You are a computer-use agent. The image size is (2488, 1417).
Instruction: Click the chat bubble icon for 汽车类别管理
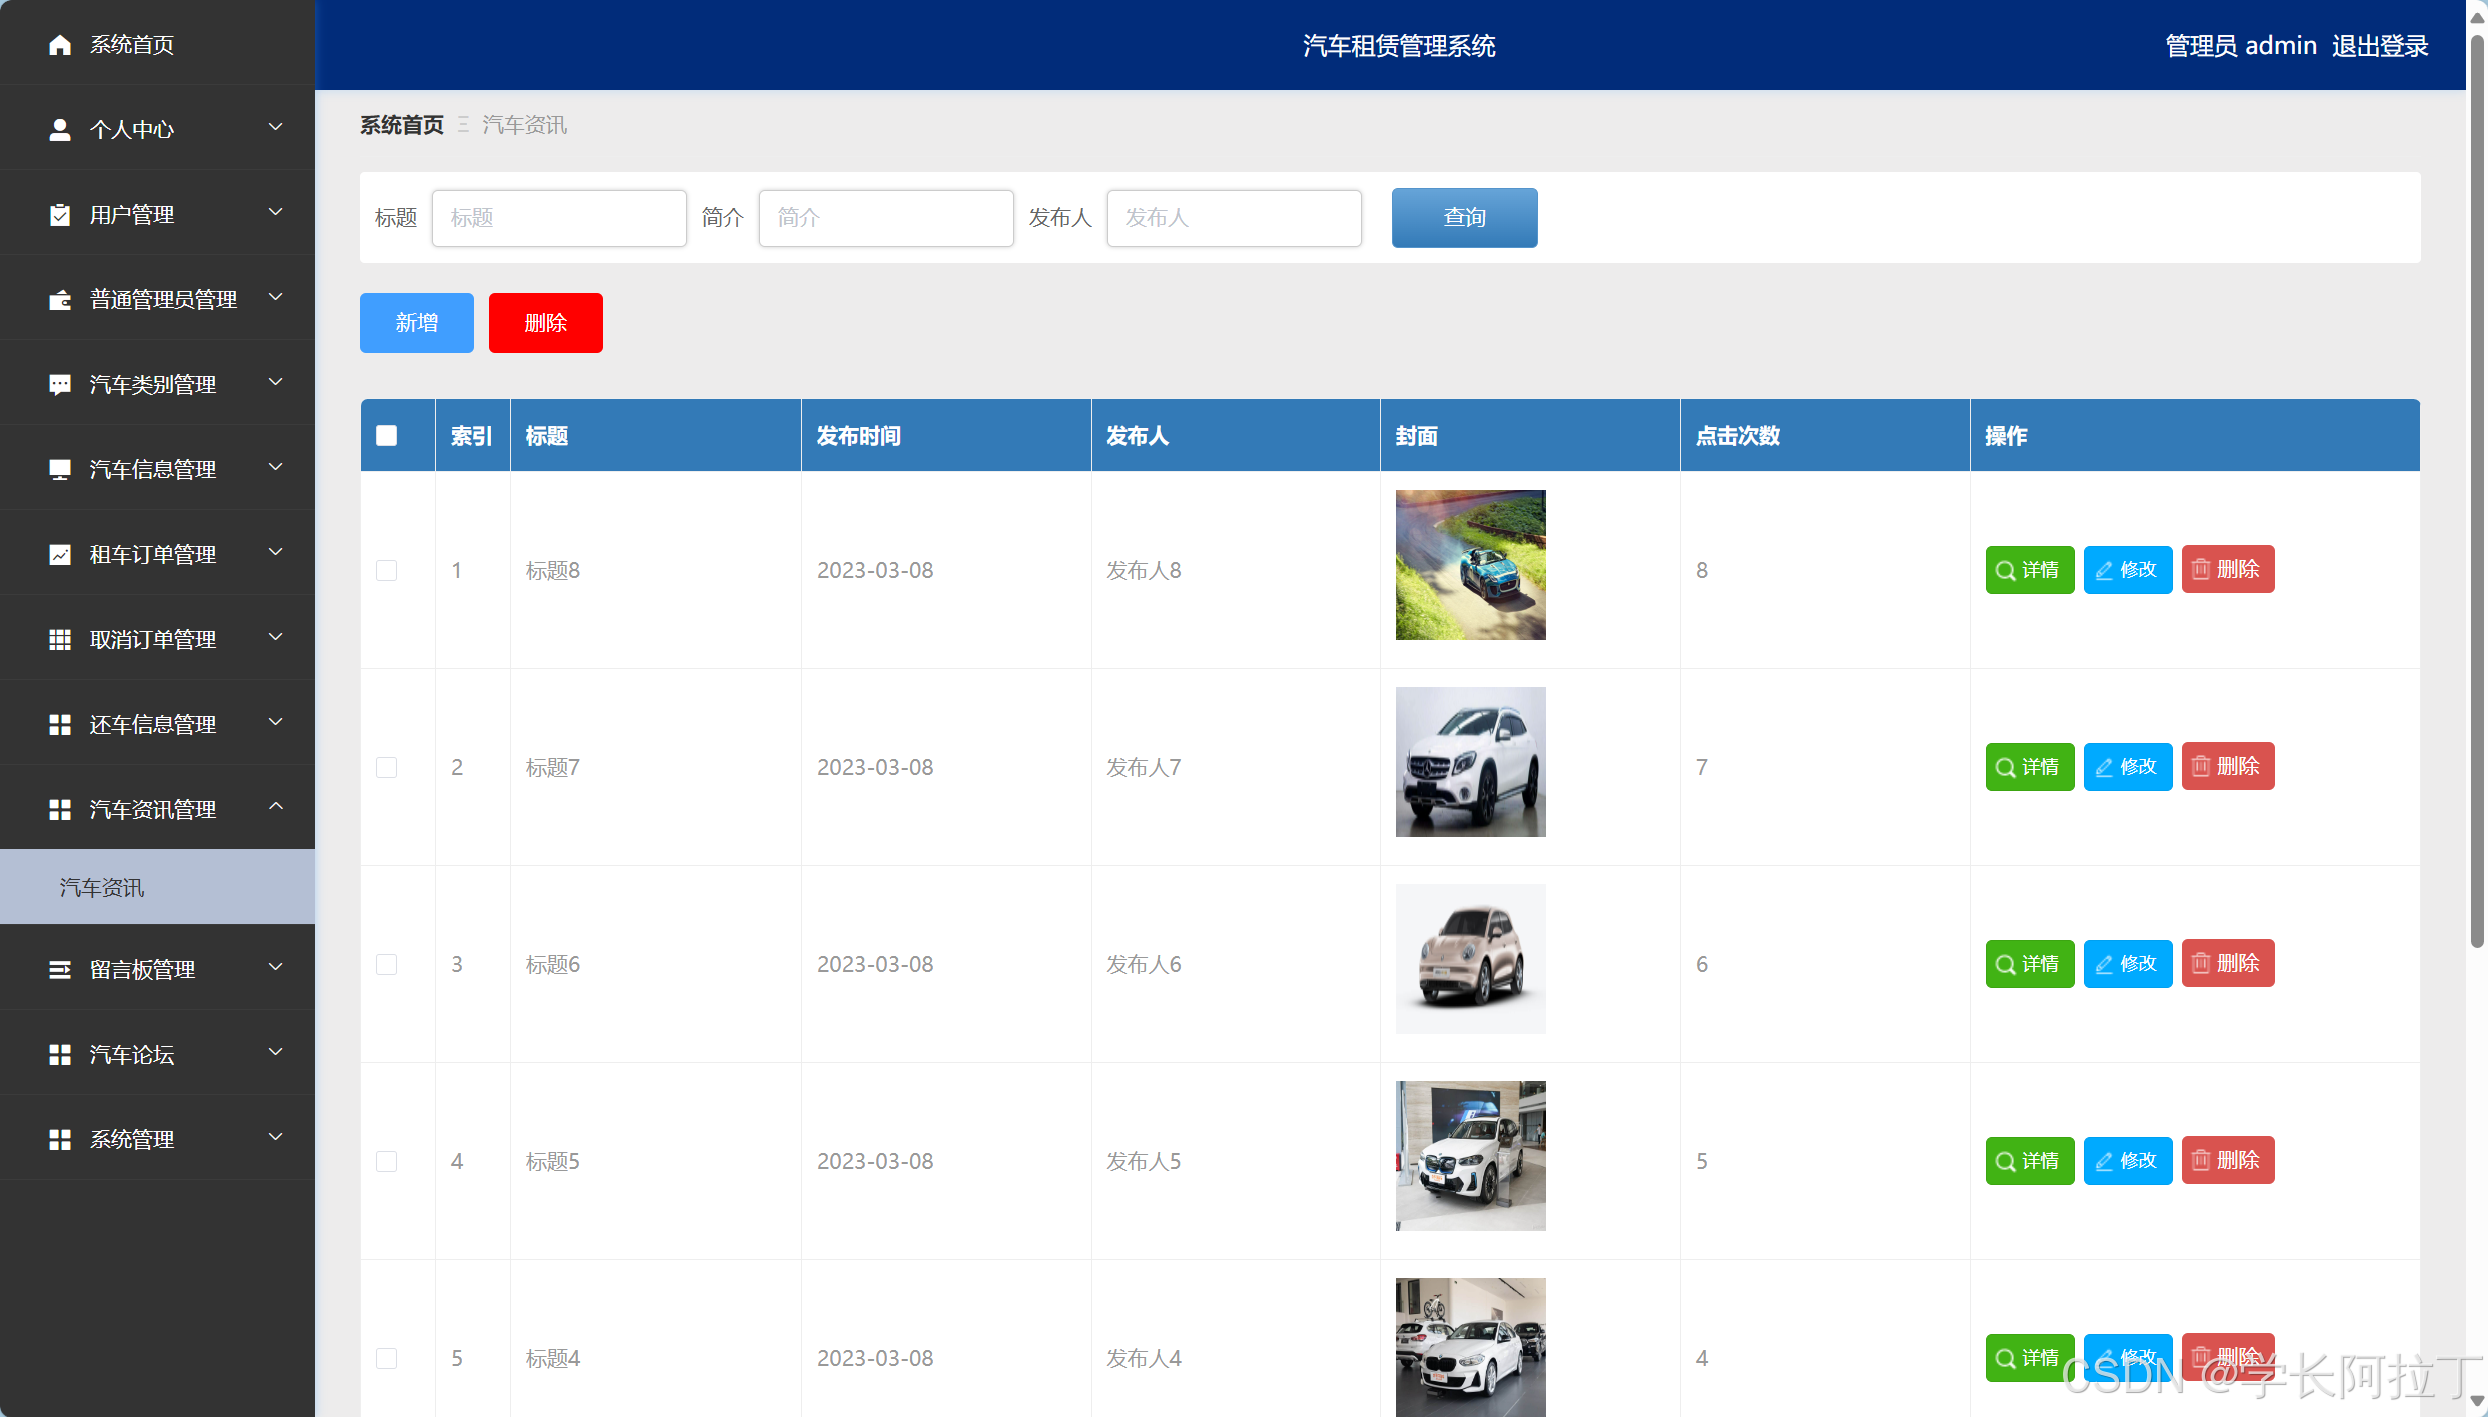click(x=60, y=385)
